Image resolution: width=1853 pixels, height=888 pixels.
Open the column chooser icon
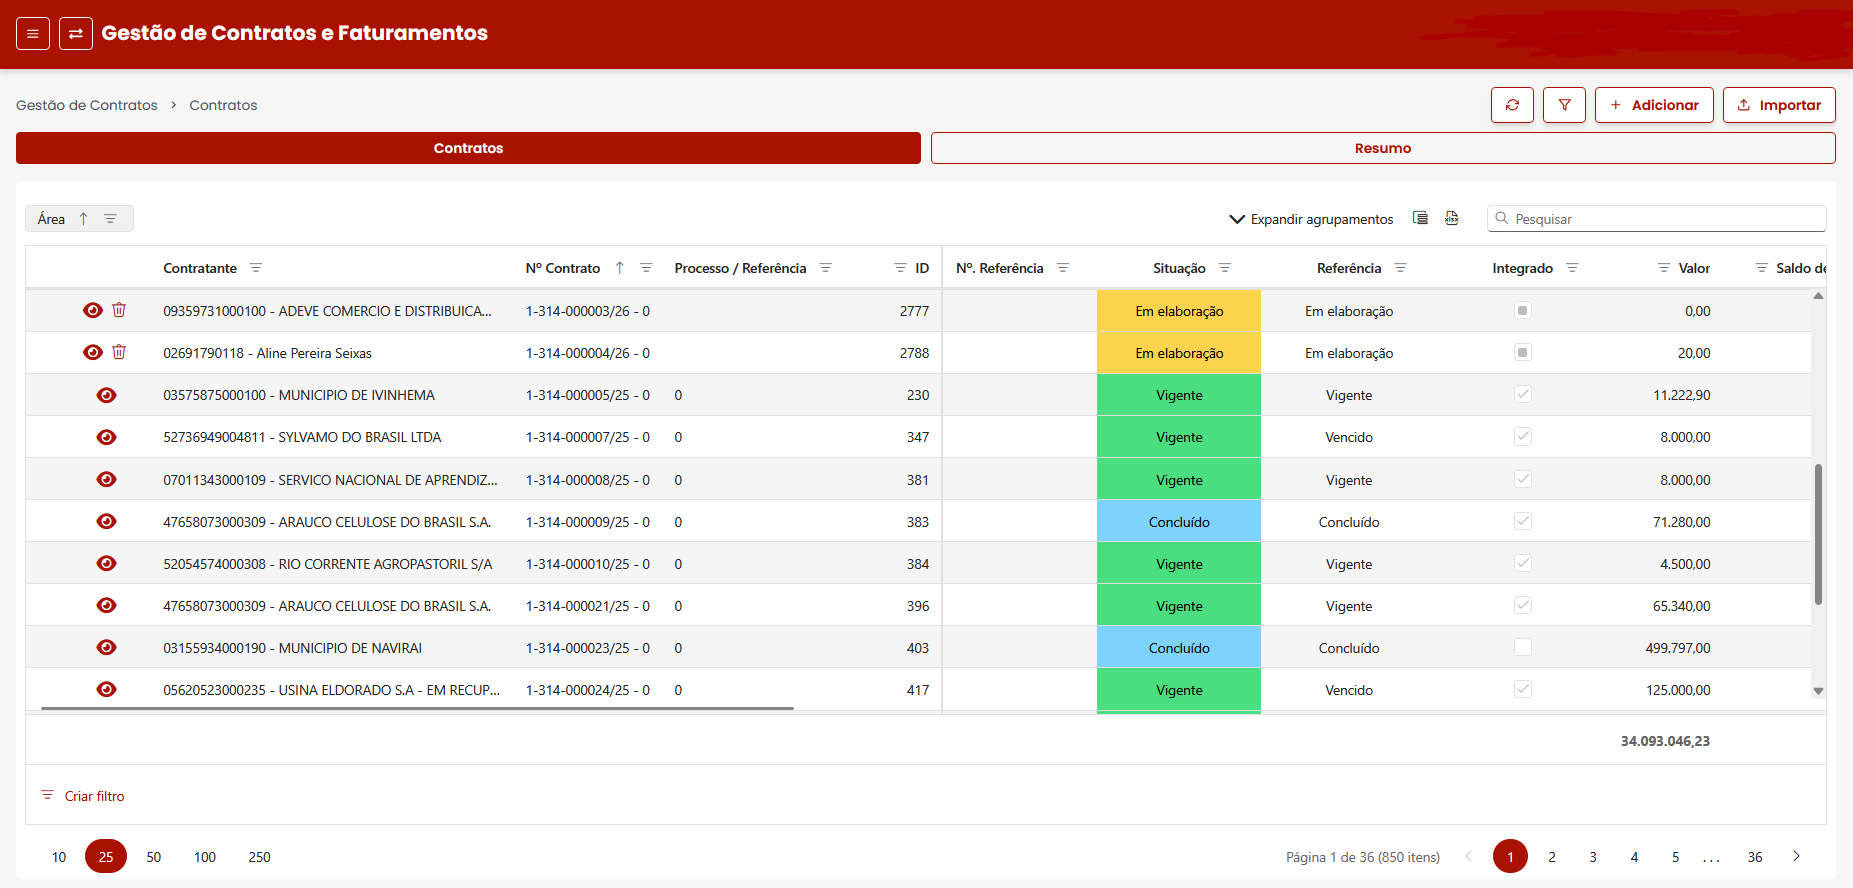pos(1420,218)
